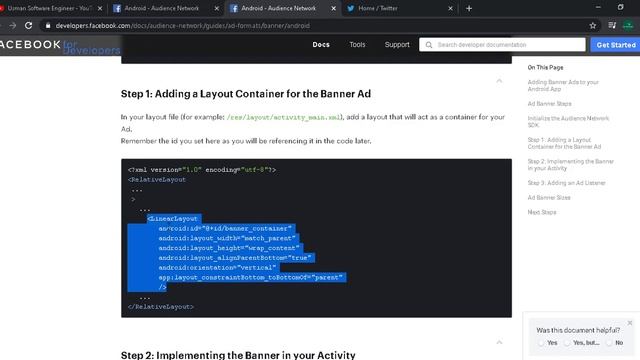Open the Support menu
Screen dimensions: 640x360
(397, 44)
